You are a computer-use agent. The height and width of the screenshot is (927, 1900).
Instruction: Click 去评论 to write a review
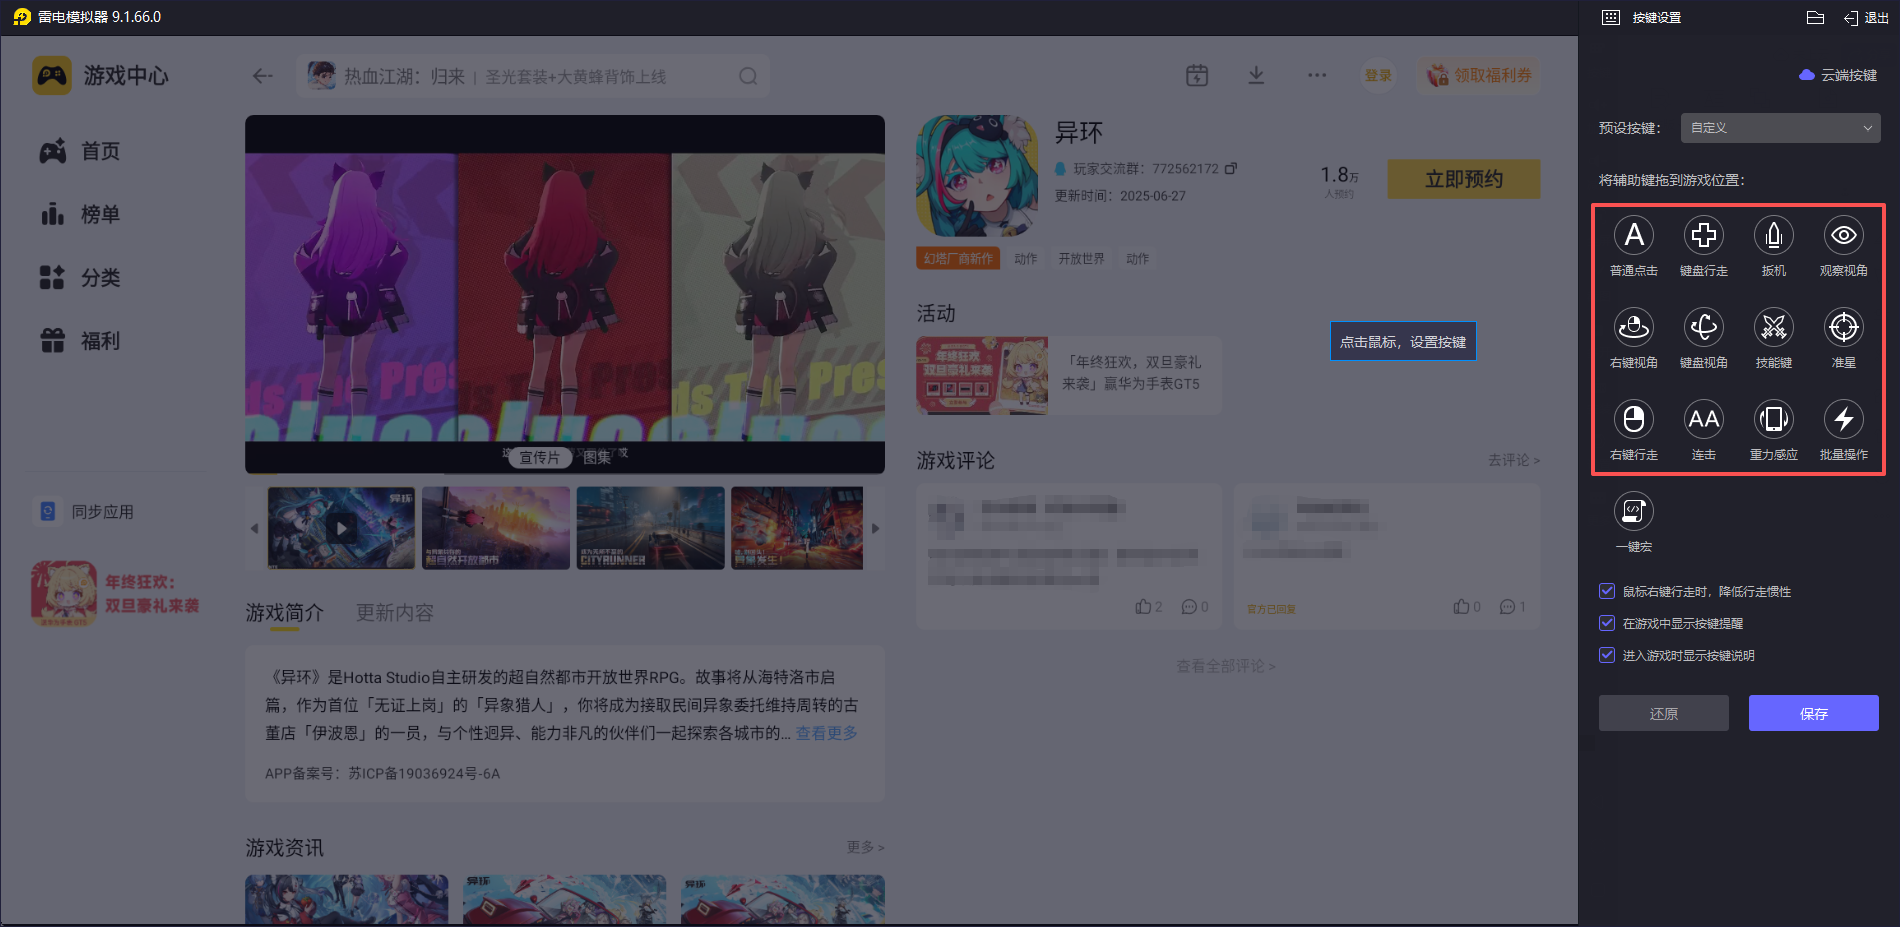coord(1514,460)
